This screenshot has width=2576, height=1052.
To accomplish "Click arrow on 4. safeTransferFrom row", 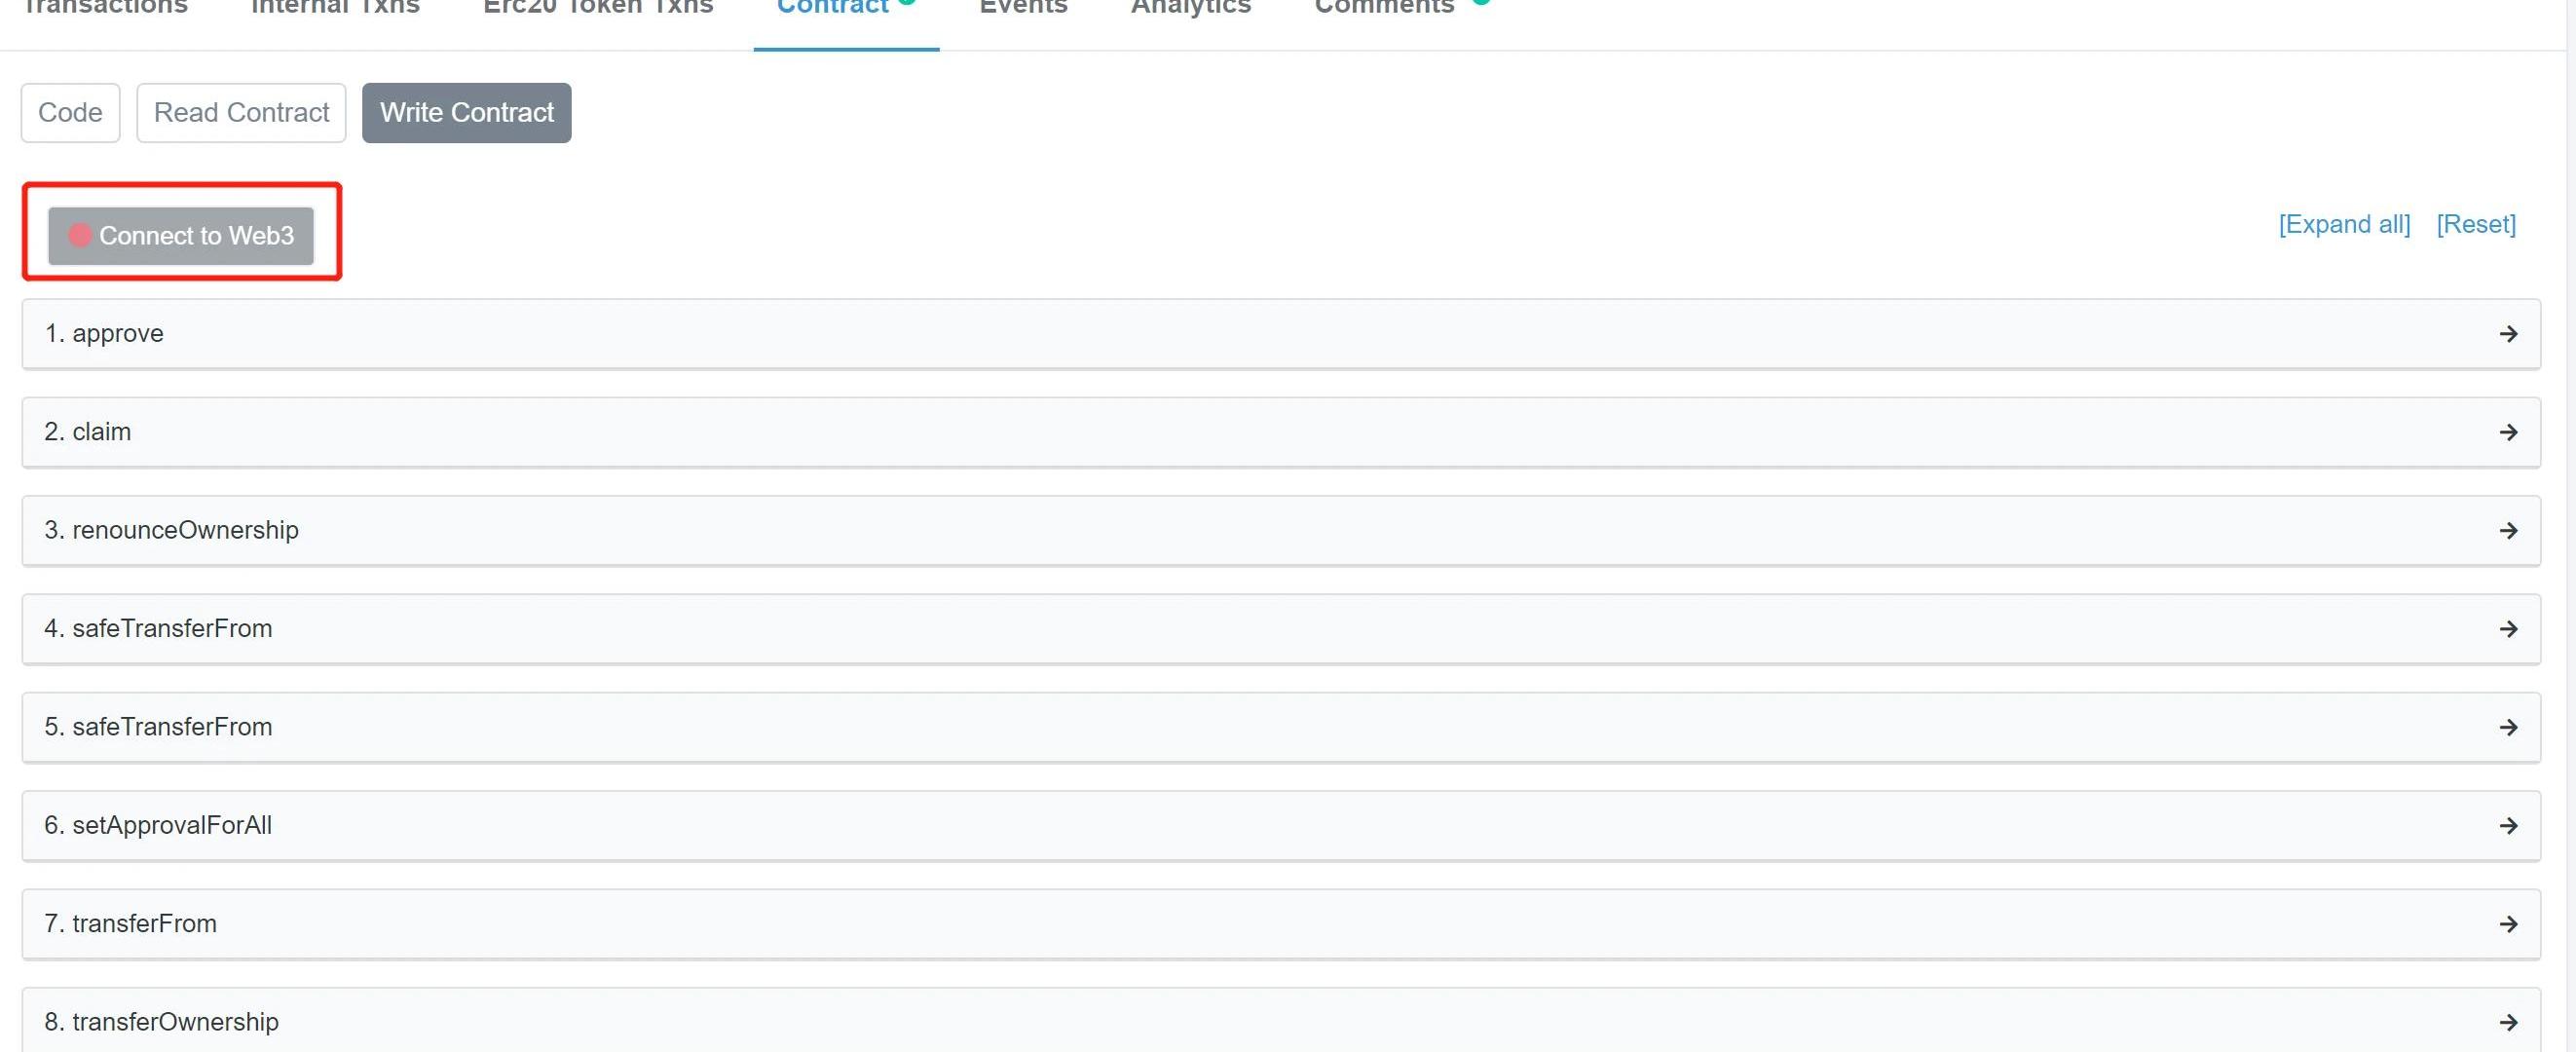I will pos(2507,629).
